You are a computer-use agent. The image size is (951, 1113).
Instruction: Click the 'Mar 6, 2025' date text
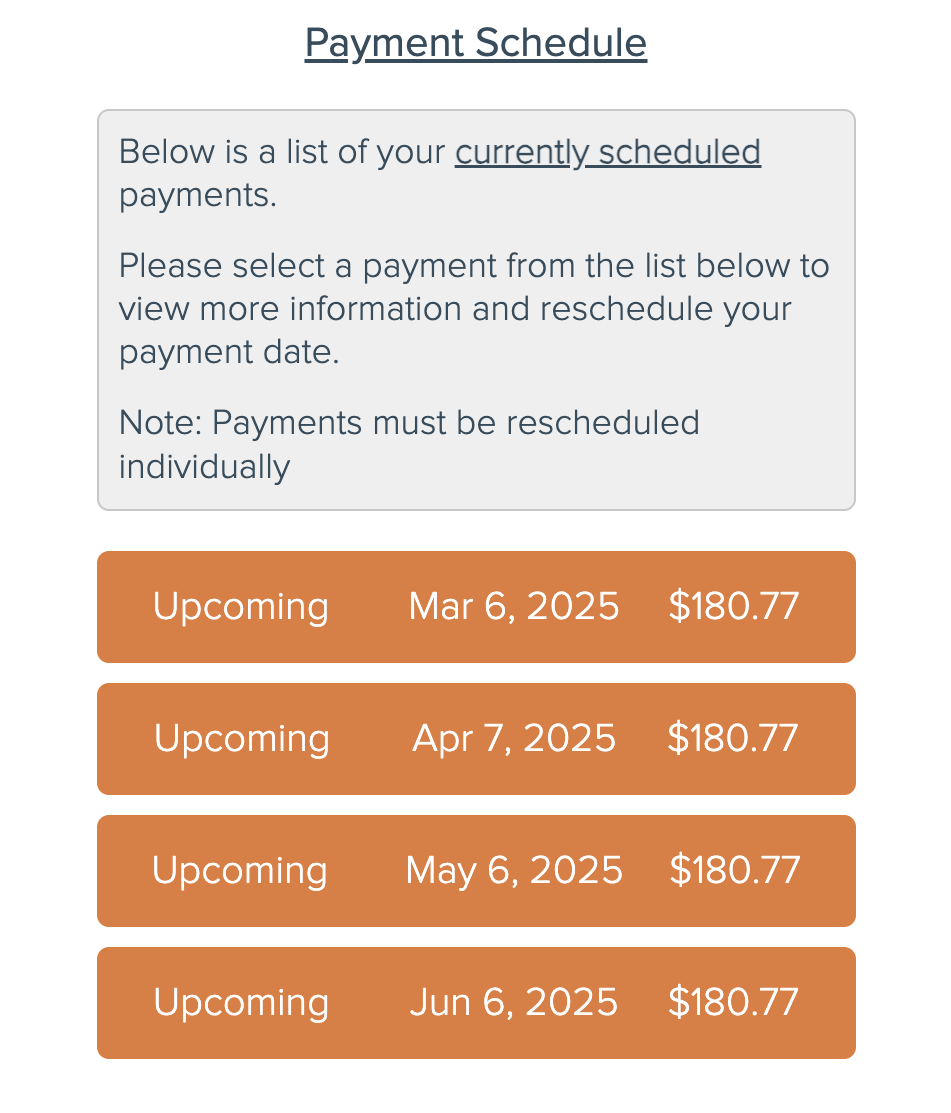pyautogui.click(x=514, y=607)
